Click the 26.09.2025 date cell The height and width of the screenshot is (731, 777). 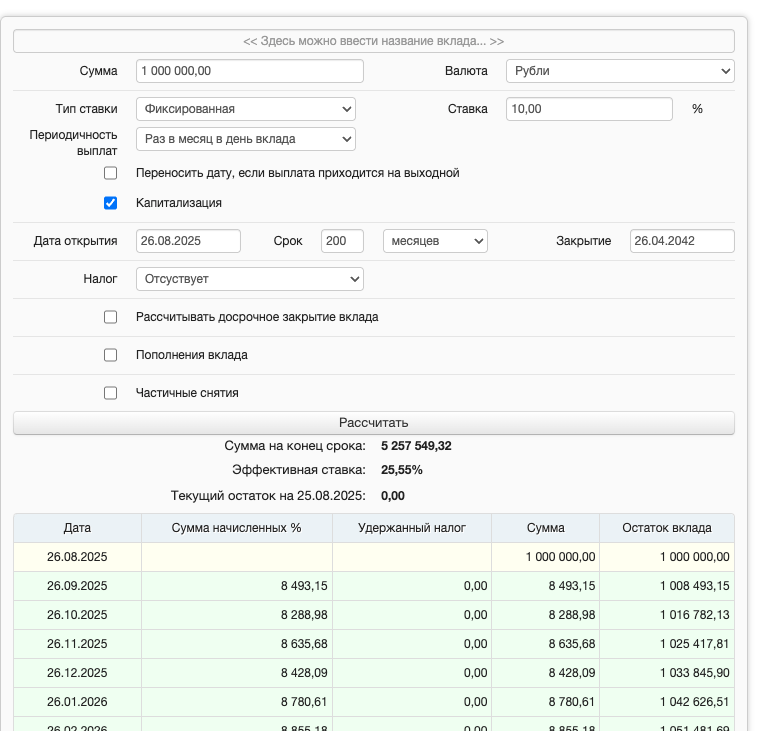tap(77, 586)
